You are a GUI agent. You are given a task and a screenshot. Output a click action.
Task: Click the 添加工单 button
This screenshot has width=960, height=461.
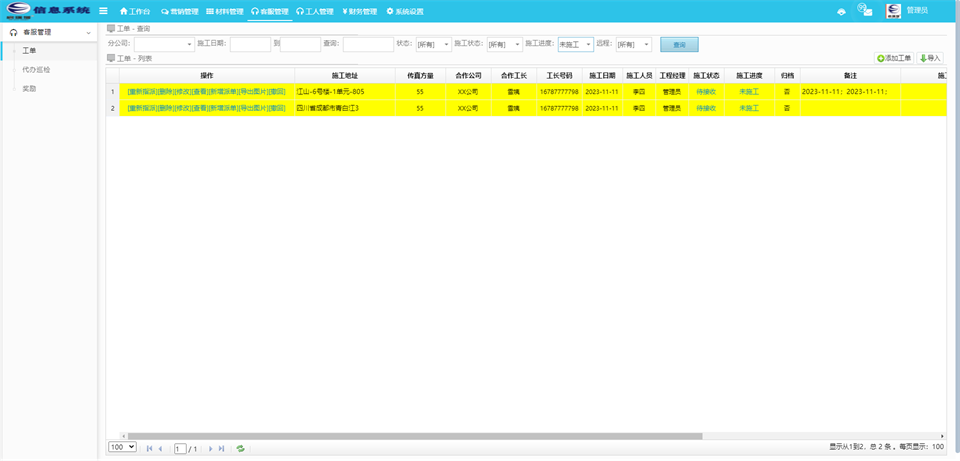click(x=894, y=59)
